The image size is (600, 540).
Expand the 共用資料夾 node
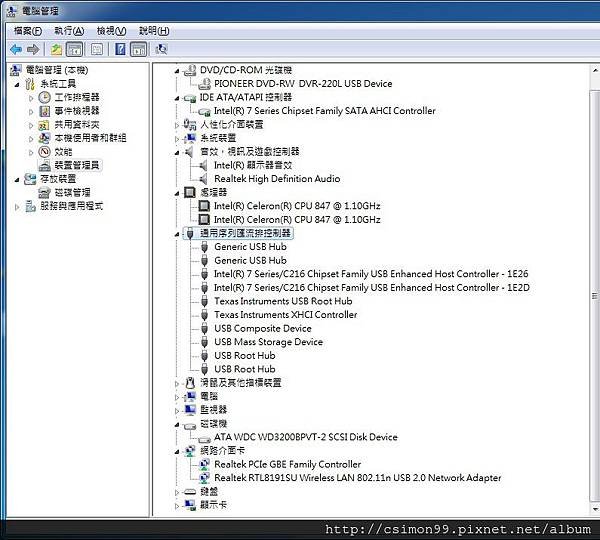click(x=31, y=126)
